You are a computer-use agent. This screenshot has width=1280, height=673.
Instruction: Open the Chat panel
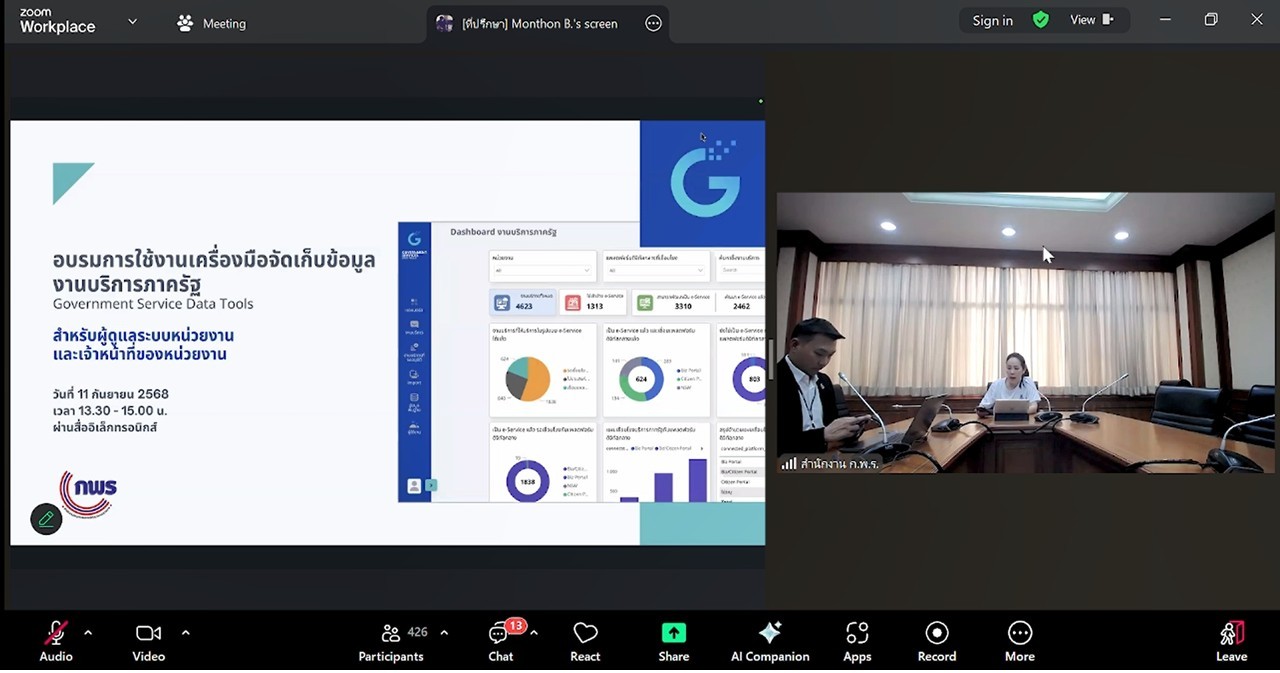click(x=500, y=641)
